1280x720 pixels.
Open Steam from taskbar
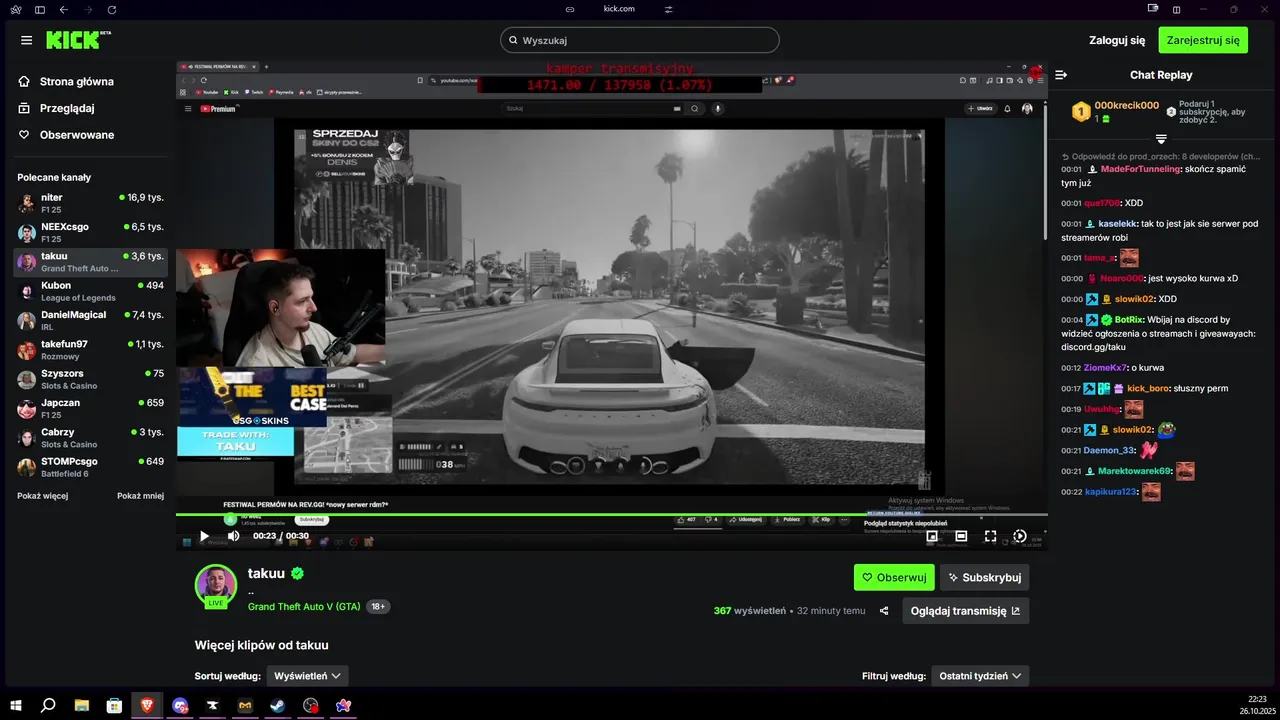click(278, 705)
